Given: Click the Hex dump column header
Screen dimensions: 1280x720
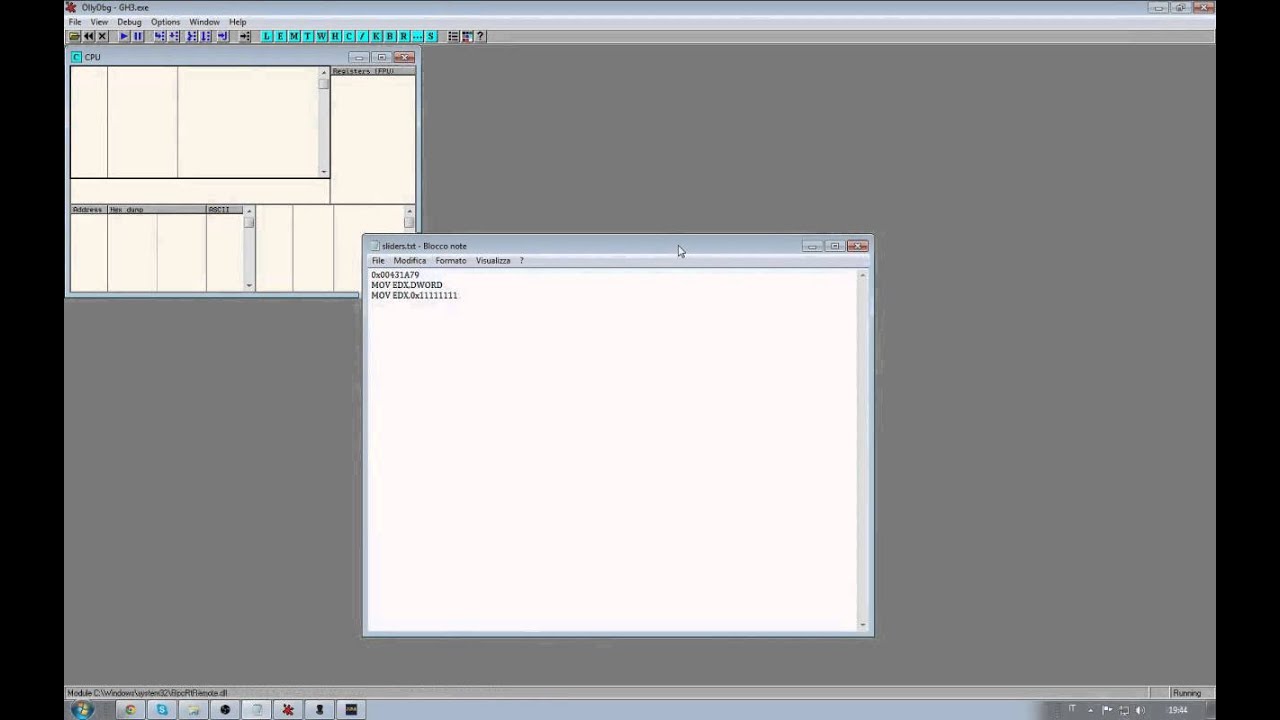Looking at the screenshot, I should tap(156, 209).
